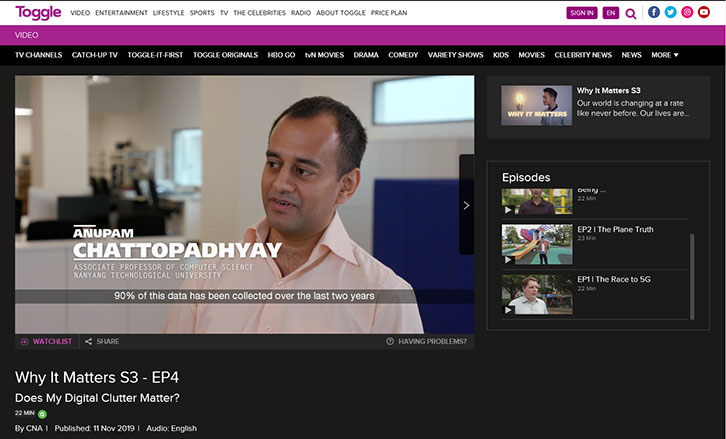Go to DRAMA section

pyautogui.click(x=366, y=55)
